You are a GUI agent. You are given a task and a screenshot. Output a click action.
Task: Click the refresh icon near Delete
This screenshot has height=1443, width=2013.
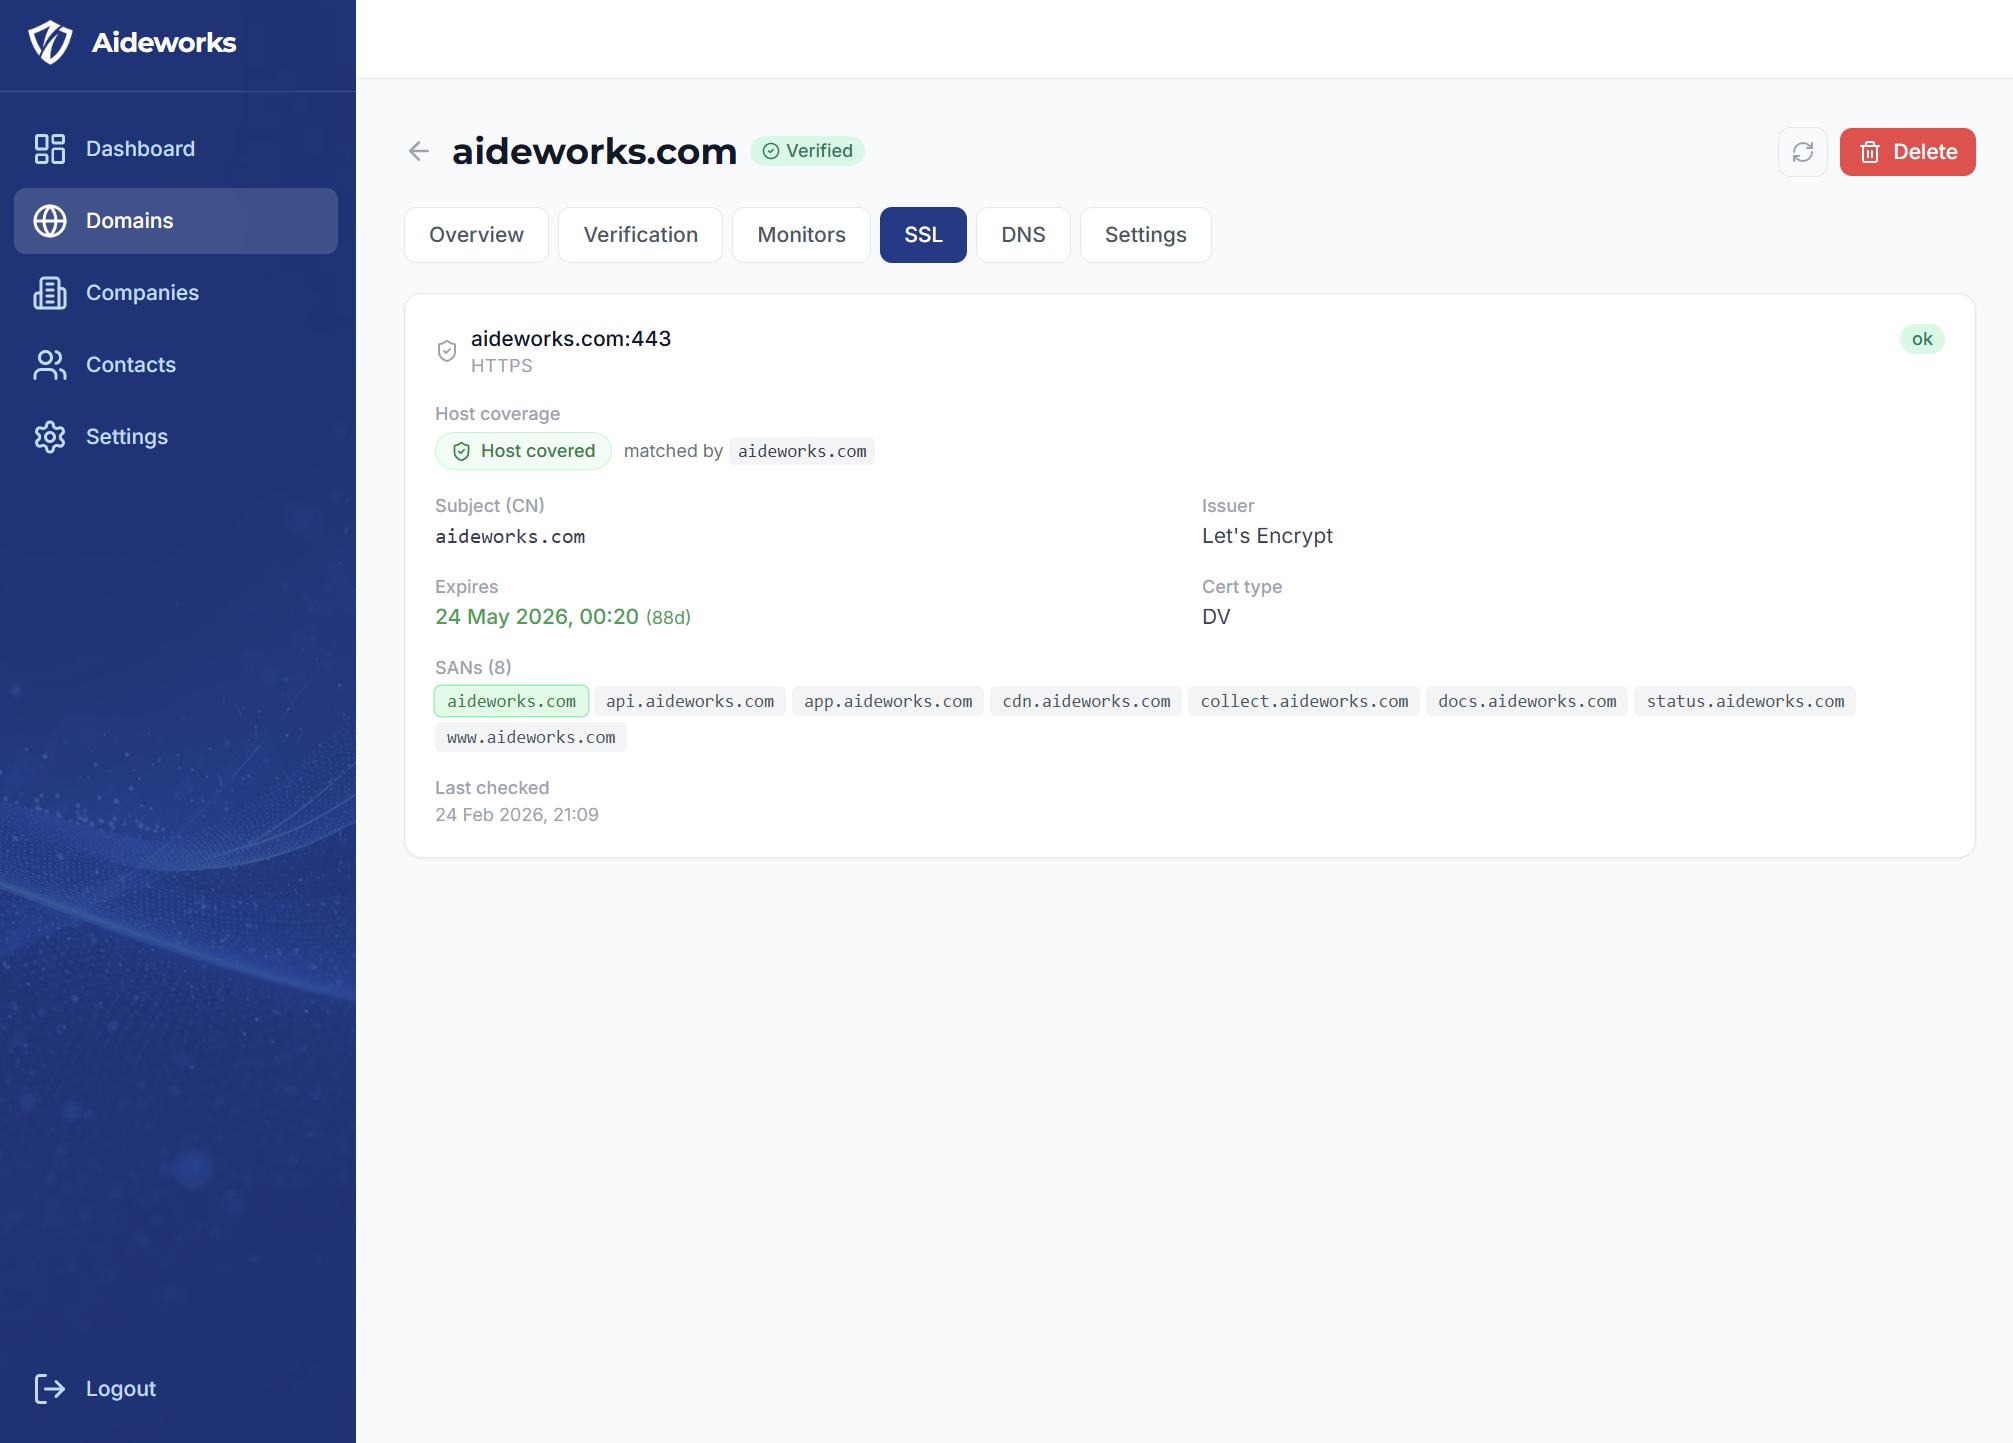(x=1802, y=152)
